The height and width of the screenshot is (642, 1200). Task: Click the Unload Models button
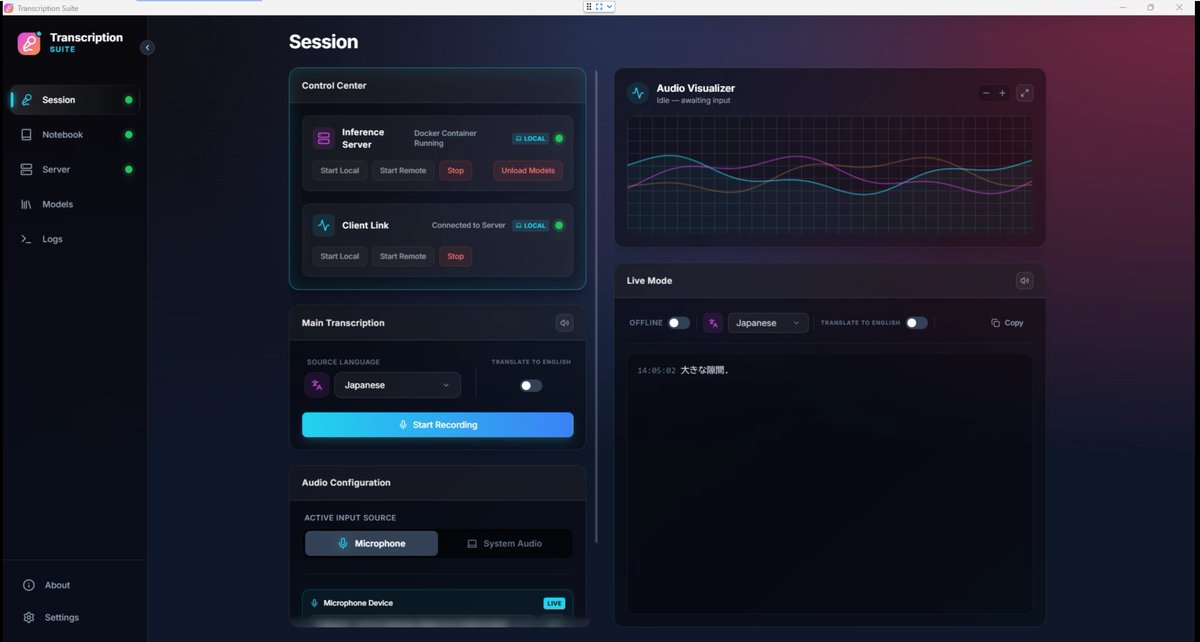pos(528,171)
